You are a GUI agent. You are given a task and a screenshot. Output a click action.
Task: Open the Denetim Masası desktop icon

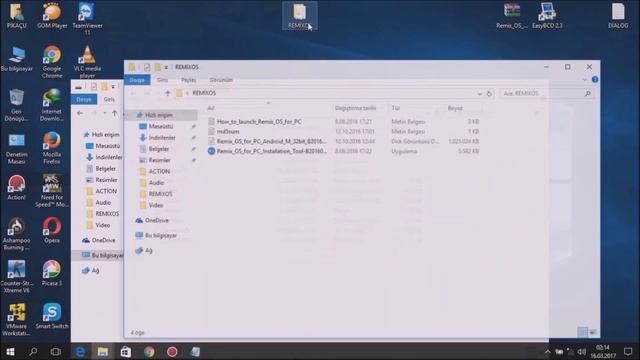tap(16, 148)
